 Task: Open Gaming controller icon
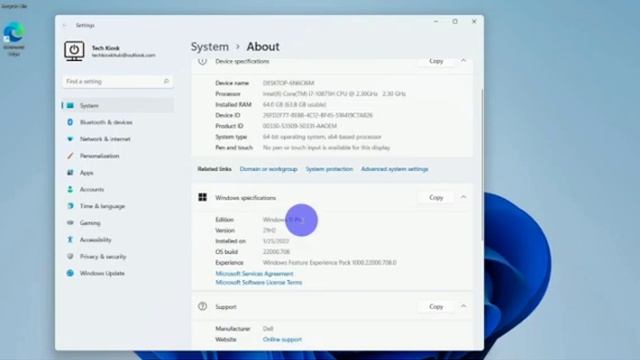[70, 223]
